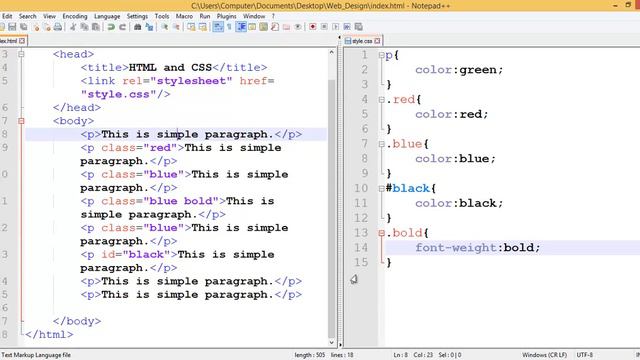This screenshot has height=360, width=640.
Task: Toggle Show All Characters pilcrow icon
Action: [x=229, y=27]
